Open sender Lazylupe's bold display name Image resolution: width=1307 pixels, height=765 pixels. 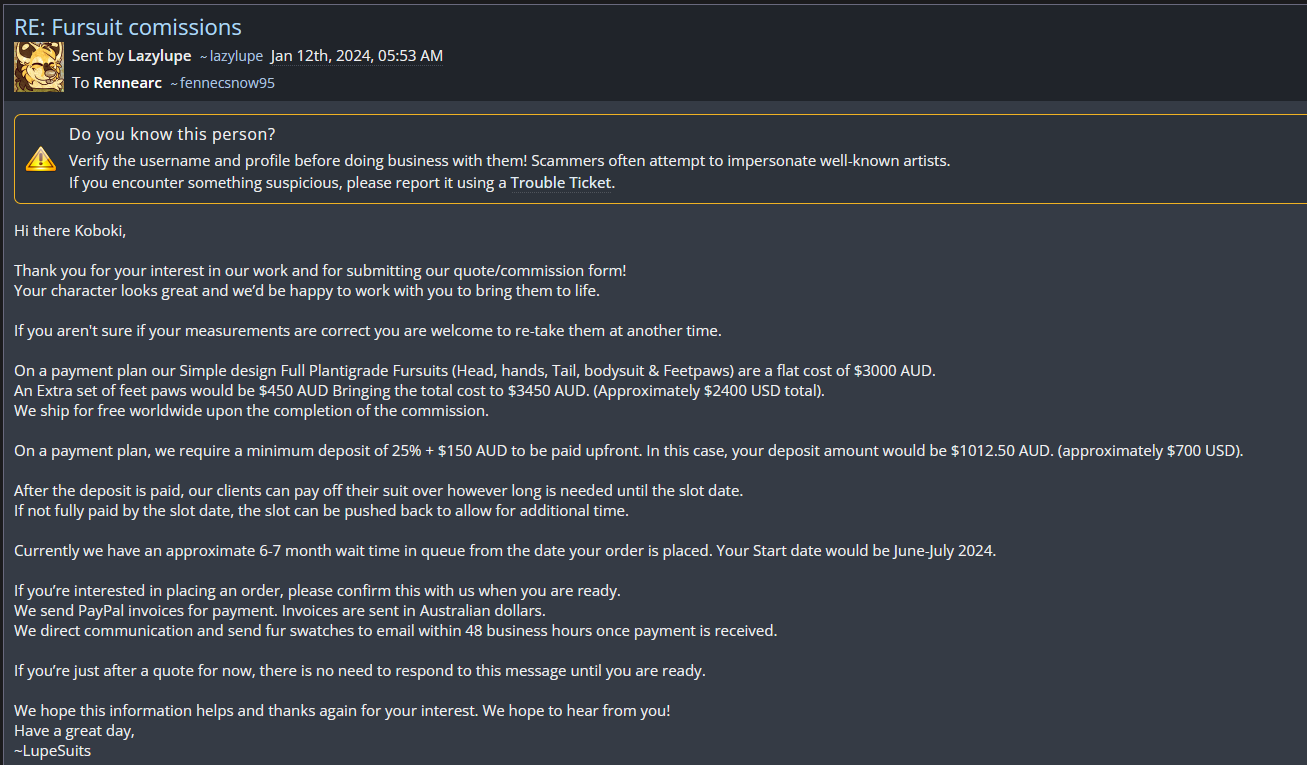pos(159,56)
